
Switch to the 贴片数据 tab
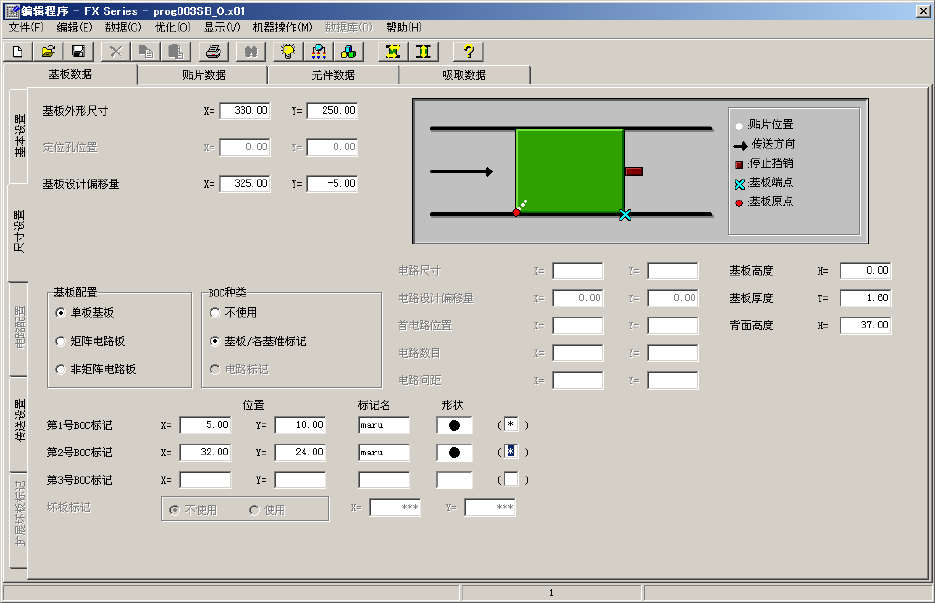point(202,75)
